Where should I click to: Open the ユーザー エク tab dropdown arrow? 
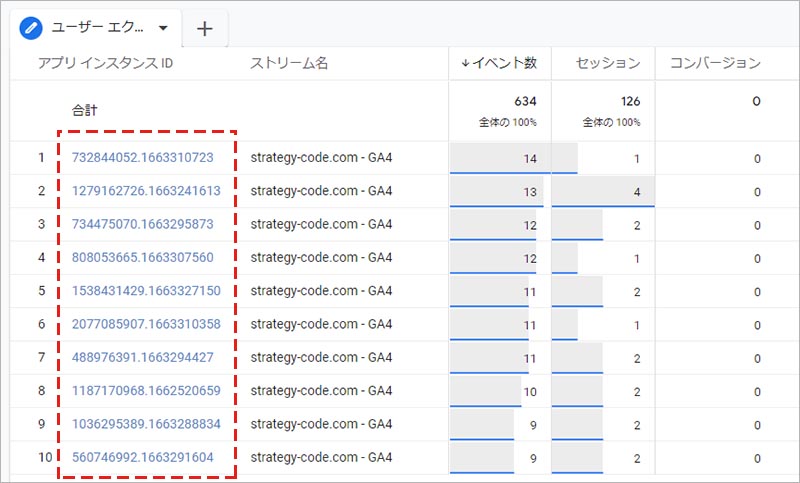[x=163, y=28]
